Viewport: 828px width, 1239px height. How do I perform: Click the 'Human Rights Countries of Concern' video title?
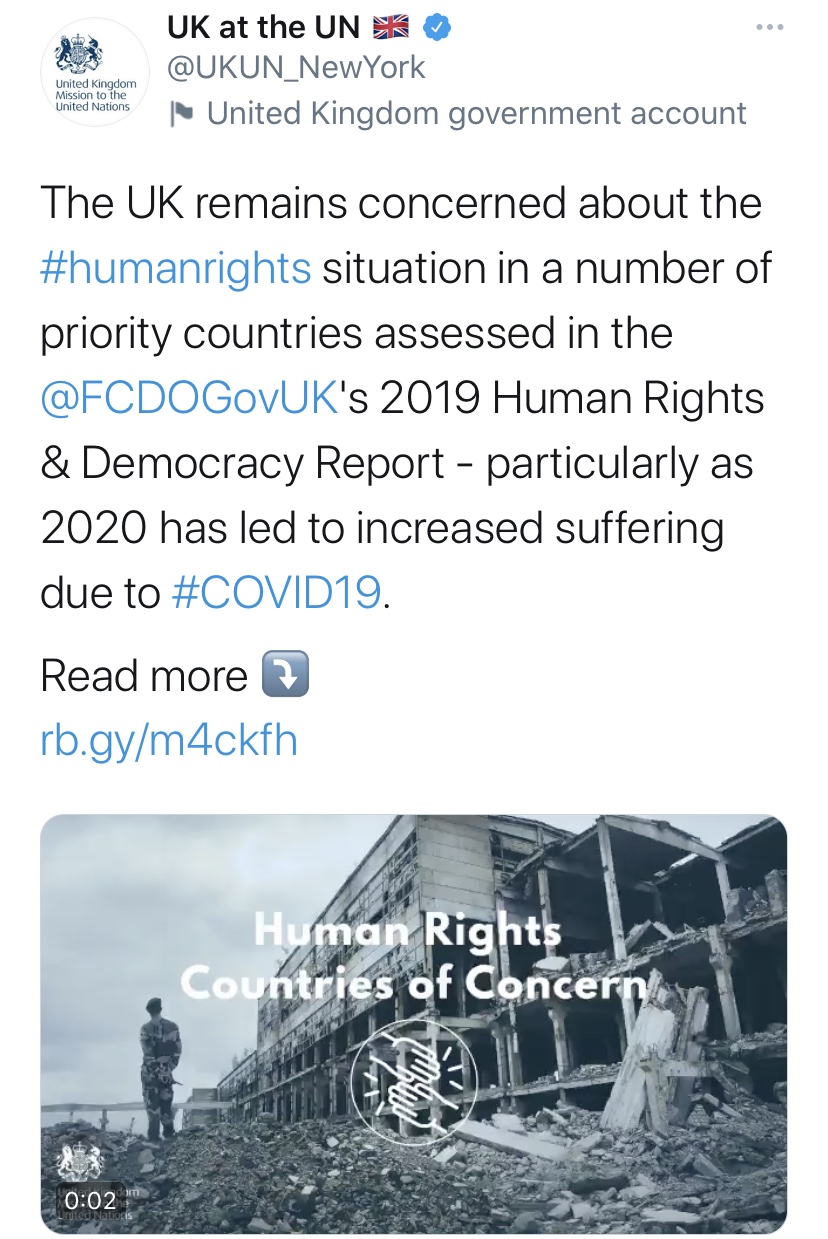[413, 957]
